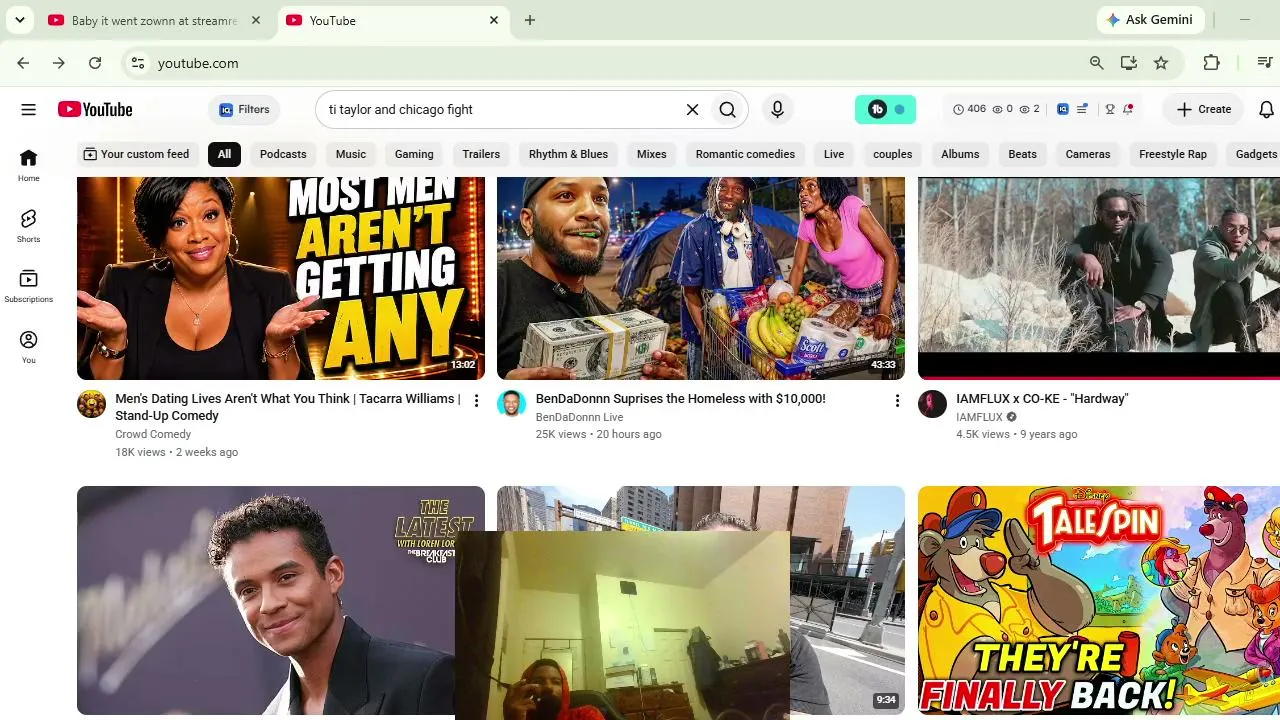Open the You section in sidebar
The height and width of the screenshot is (720, 1280).
click(x=28, y=347)
